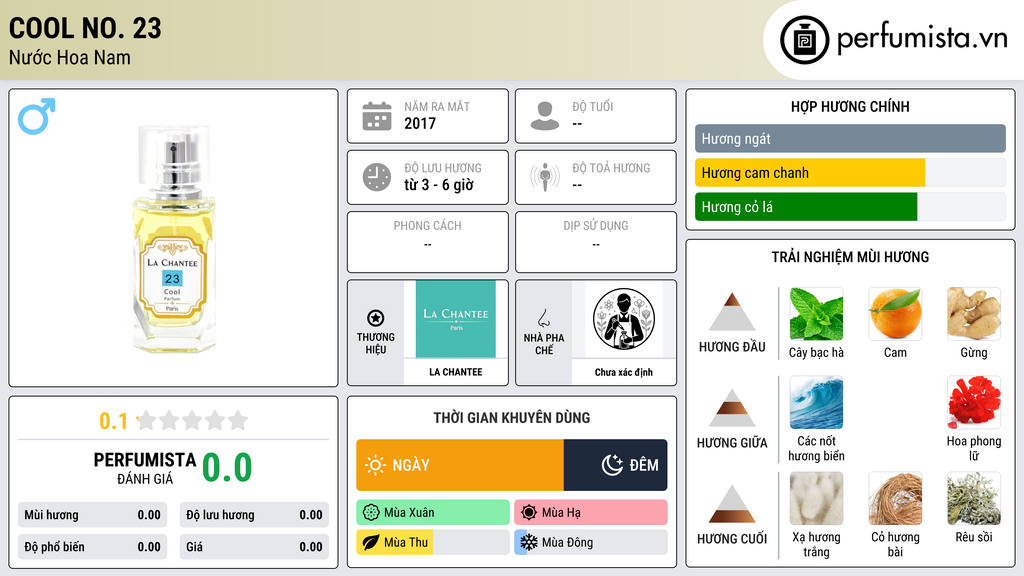This screenshot has width=1024, height=576.
Task: Select the Mùa Hạ season tag
Action: pos(590,512)
